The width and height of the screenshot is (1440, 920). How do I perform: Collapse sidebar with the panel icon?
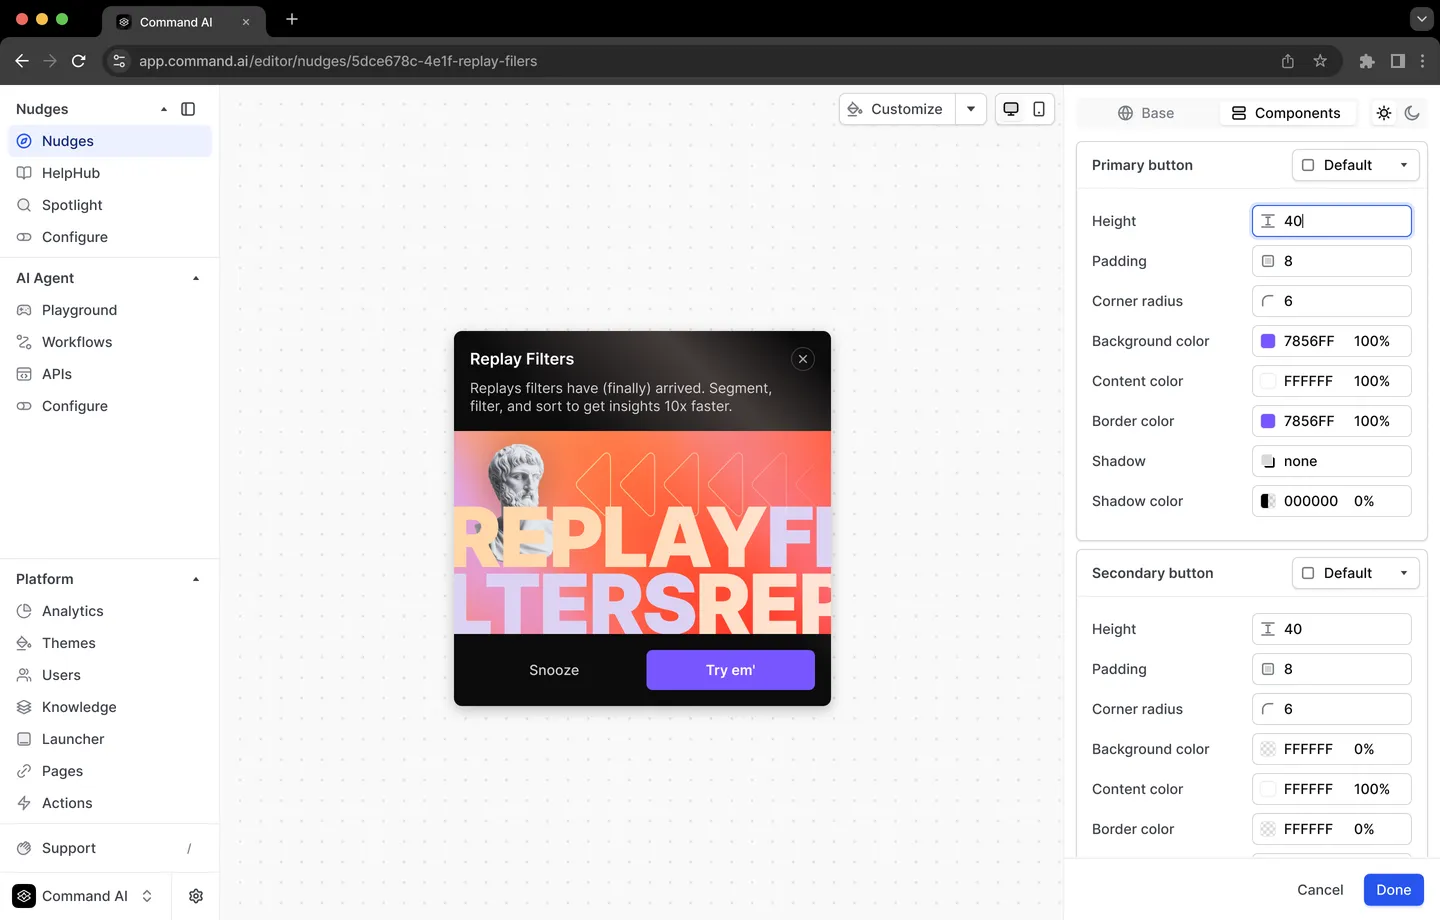pyautogui.click(x=188, y=109)
